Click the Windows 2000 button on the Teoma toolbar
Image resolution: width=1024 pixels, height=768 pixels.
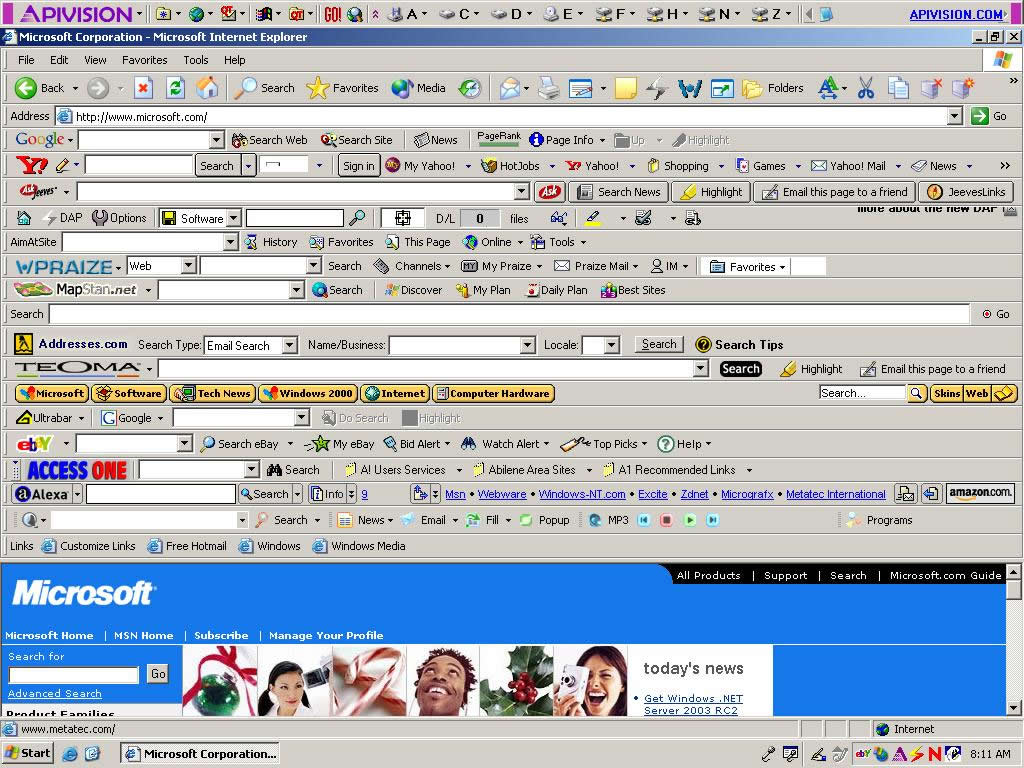pyautogui.click(x=306, y=393)
